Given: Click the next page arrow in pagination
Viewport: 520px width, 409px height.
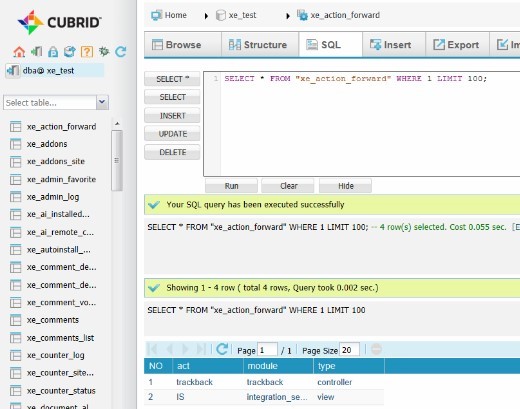Looking at the screenshot, I should click(x=185, y=349).
